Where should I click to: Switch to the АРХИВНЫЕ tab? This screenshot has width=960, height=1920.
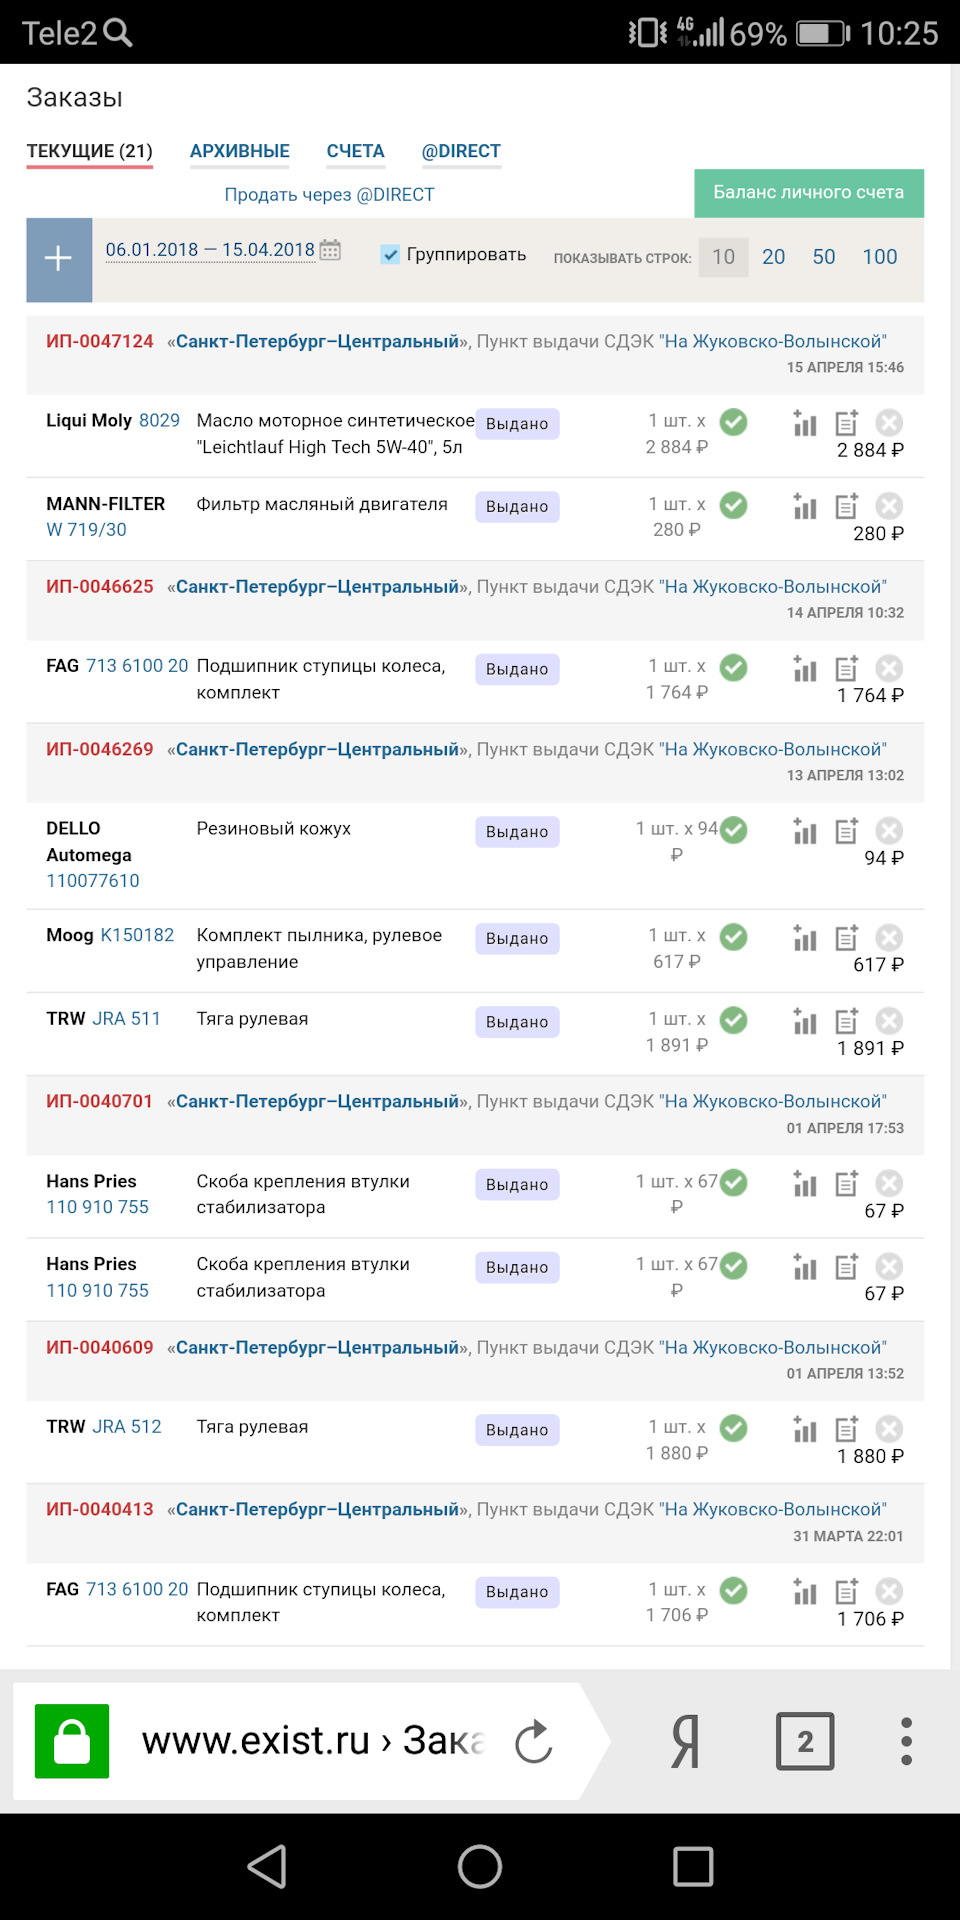(x=240, y=151)
